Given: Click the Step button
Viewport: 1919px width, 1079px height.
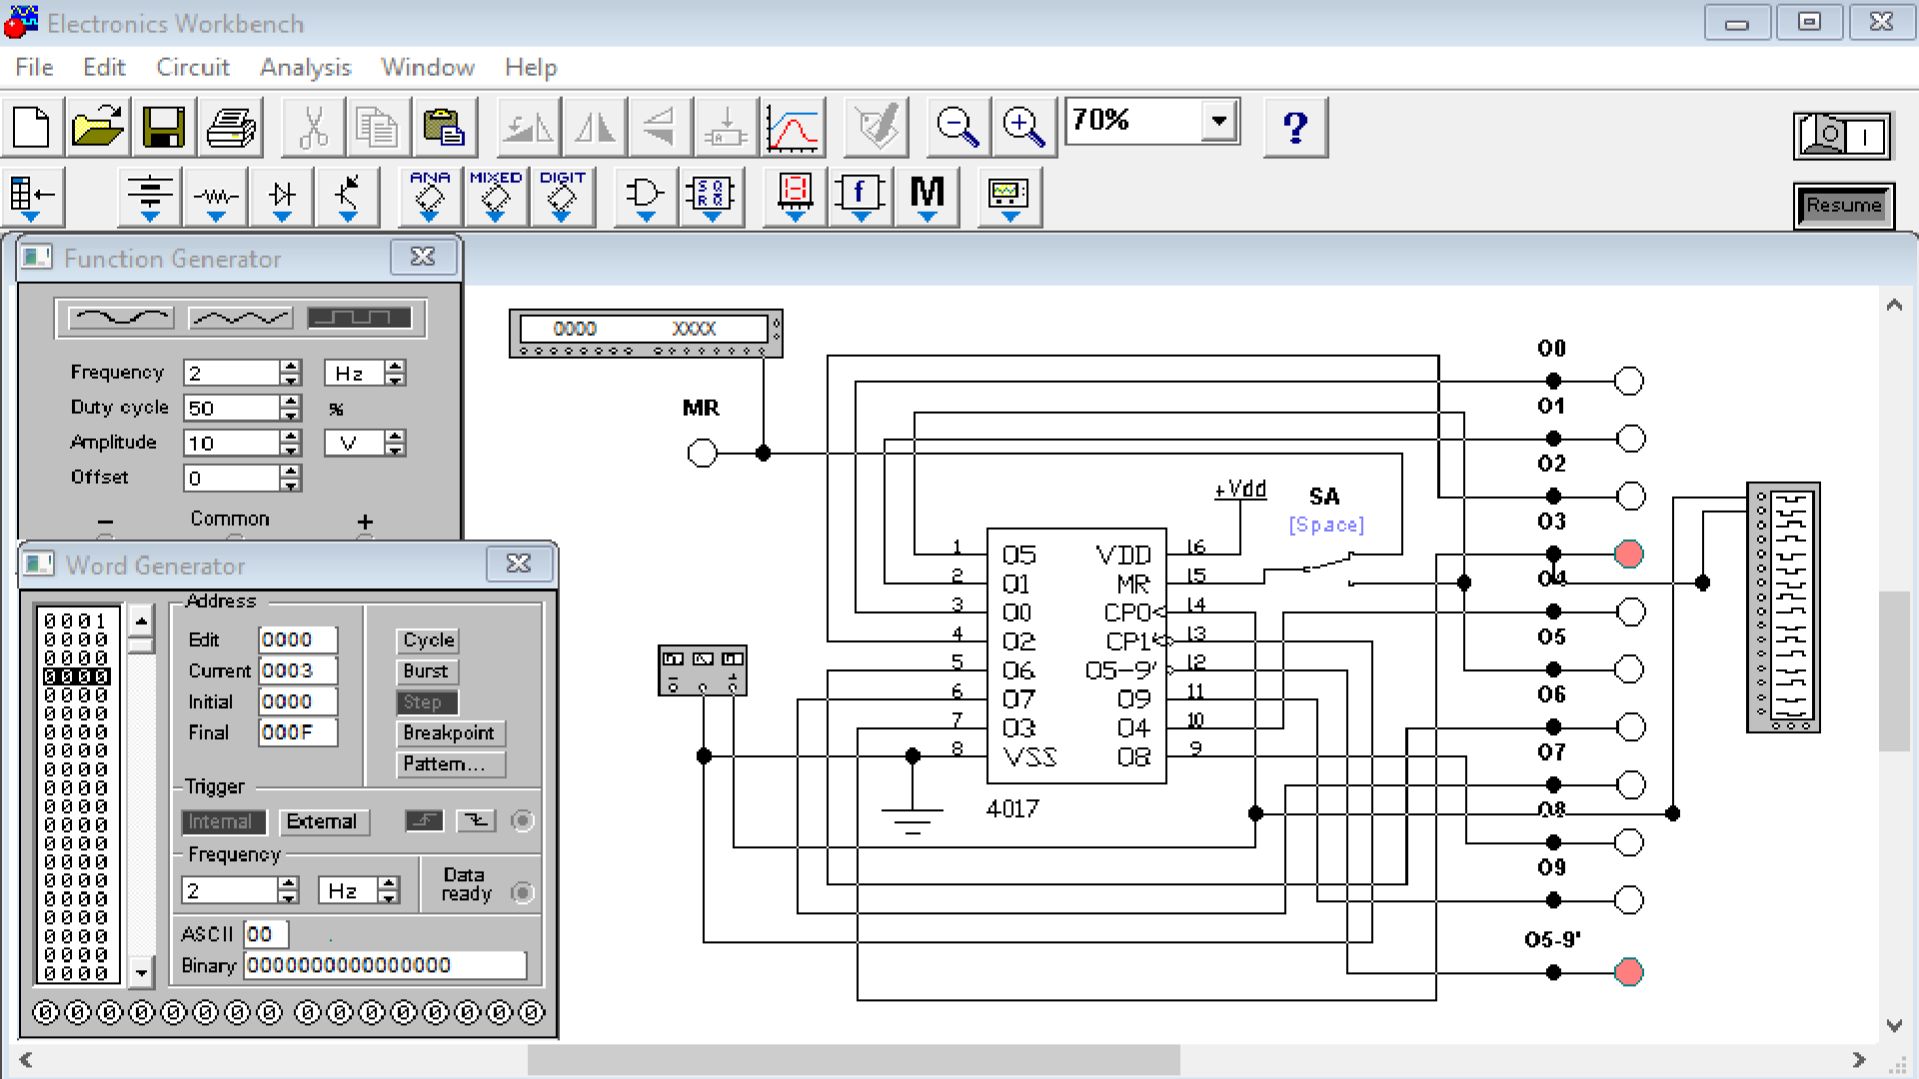Looking at the screenshot, I should click(x=426, y=702).
